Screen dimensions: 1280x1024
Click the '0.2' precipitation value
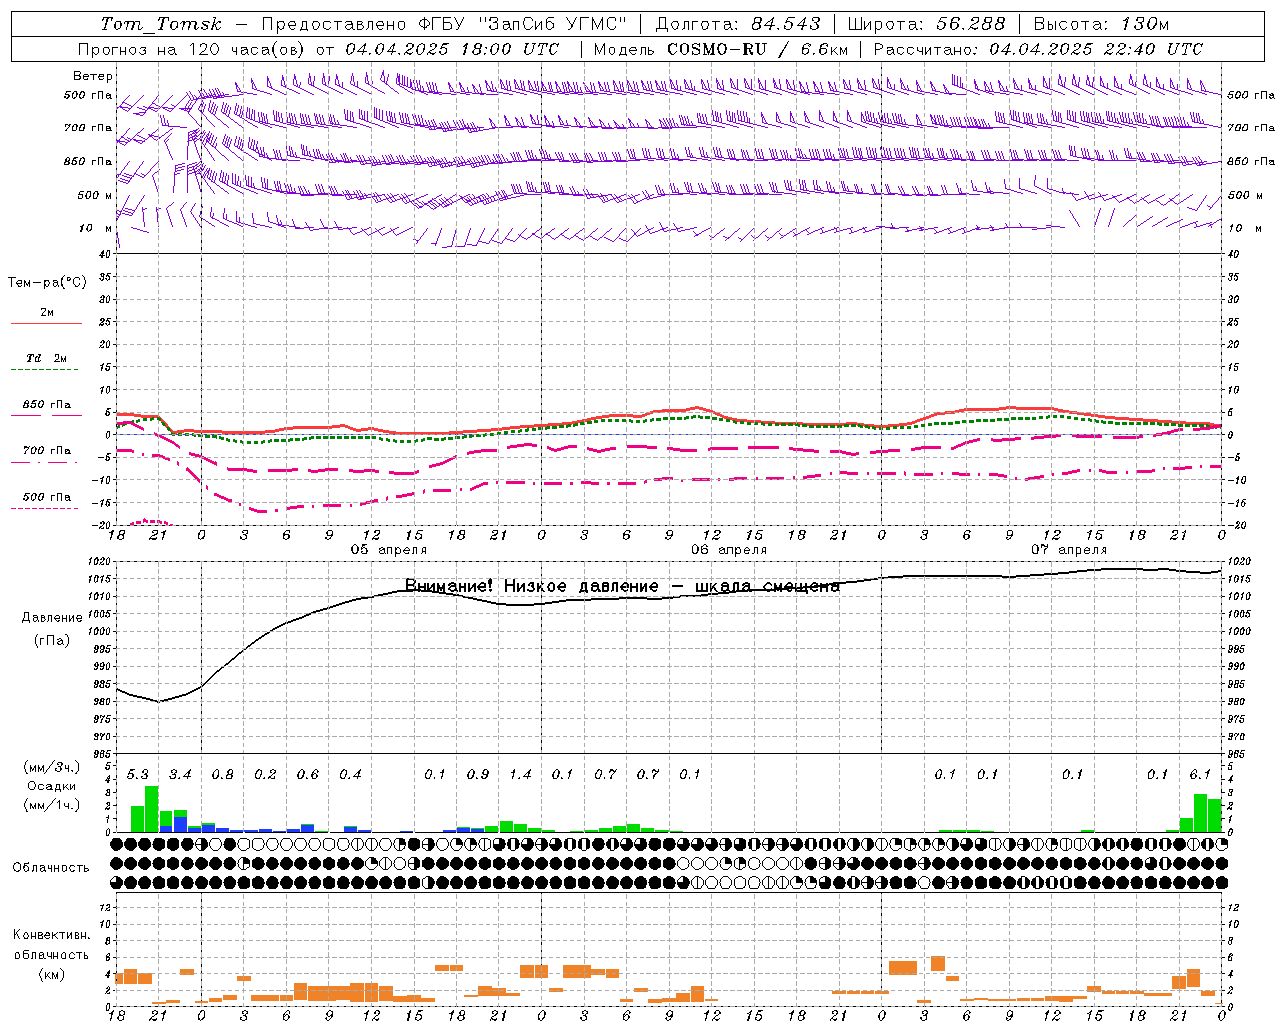coord(265,774)
